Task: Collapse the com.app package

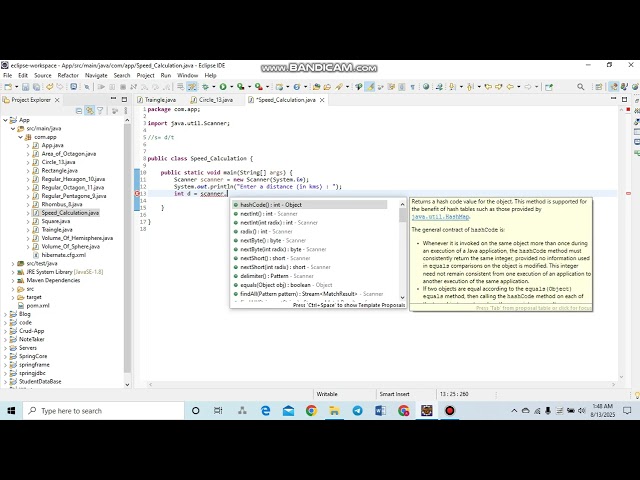Action: coord(20,137)
